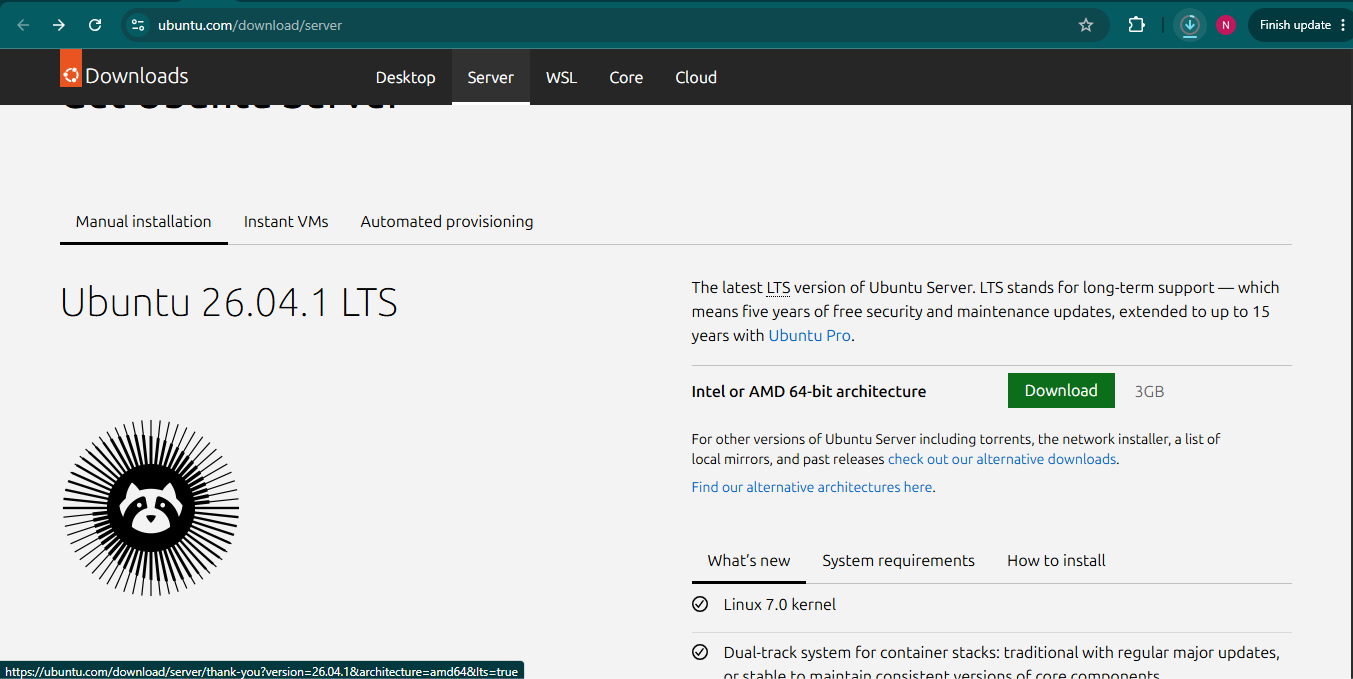Click 'Intel or AMD 64-bit architecture' label
This screenshot has width=1353, height=679.
[x=809, y=391]
